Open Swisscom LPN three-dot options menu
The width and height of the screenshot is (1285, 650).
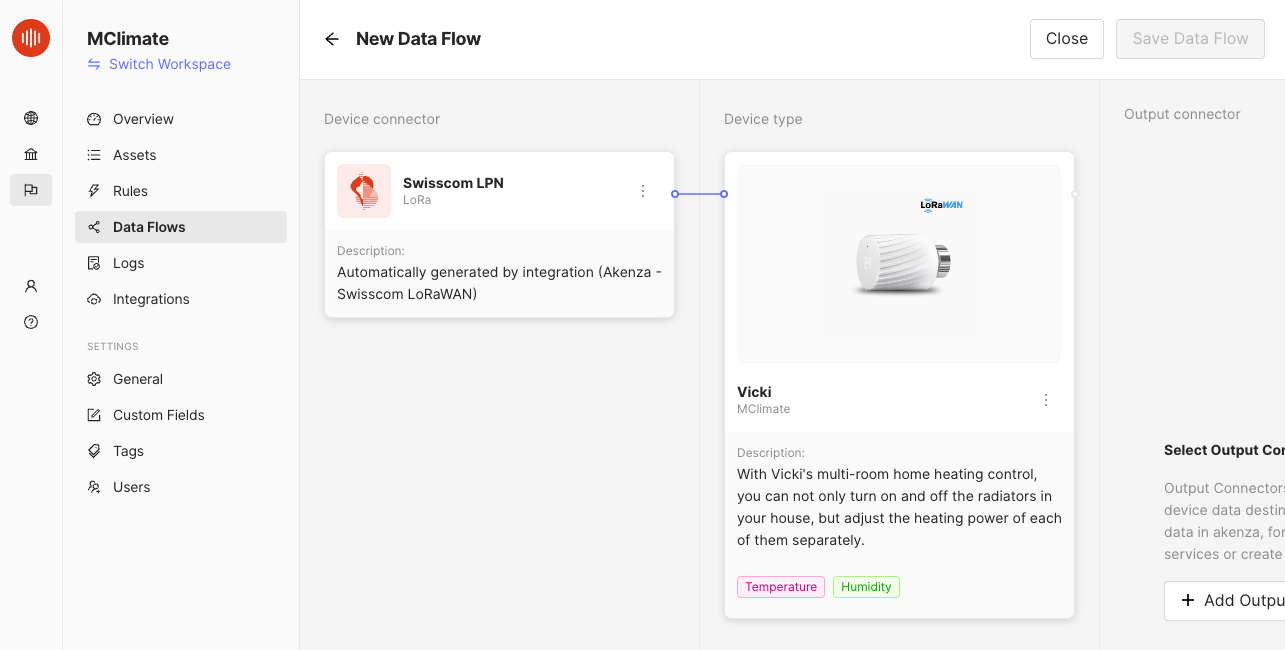click(643, 191)
